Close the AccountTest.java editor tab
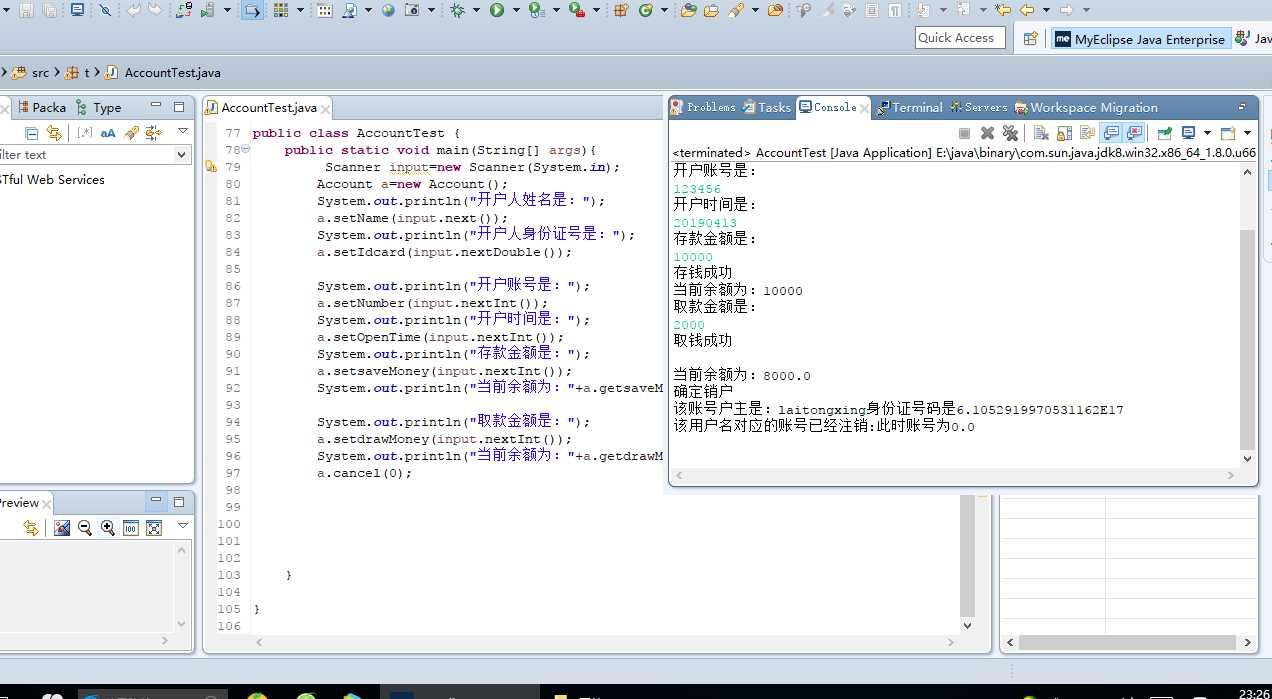 pos(326,108)
